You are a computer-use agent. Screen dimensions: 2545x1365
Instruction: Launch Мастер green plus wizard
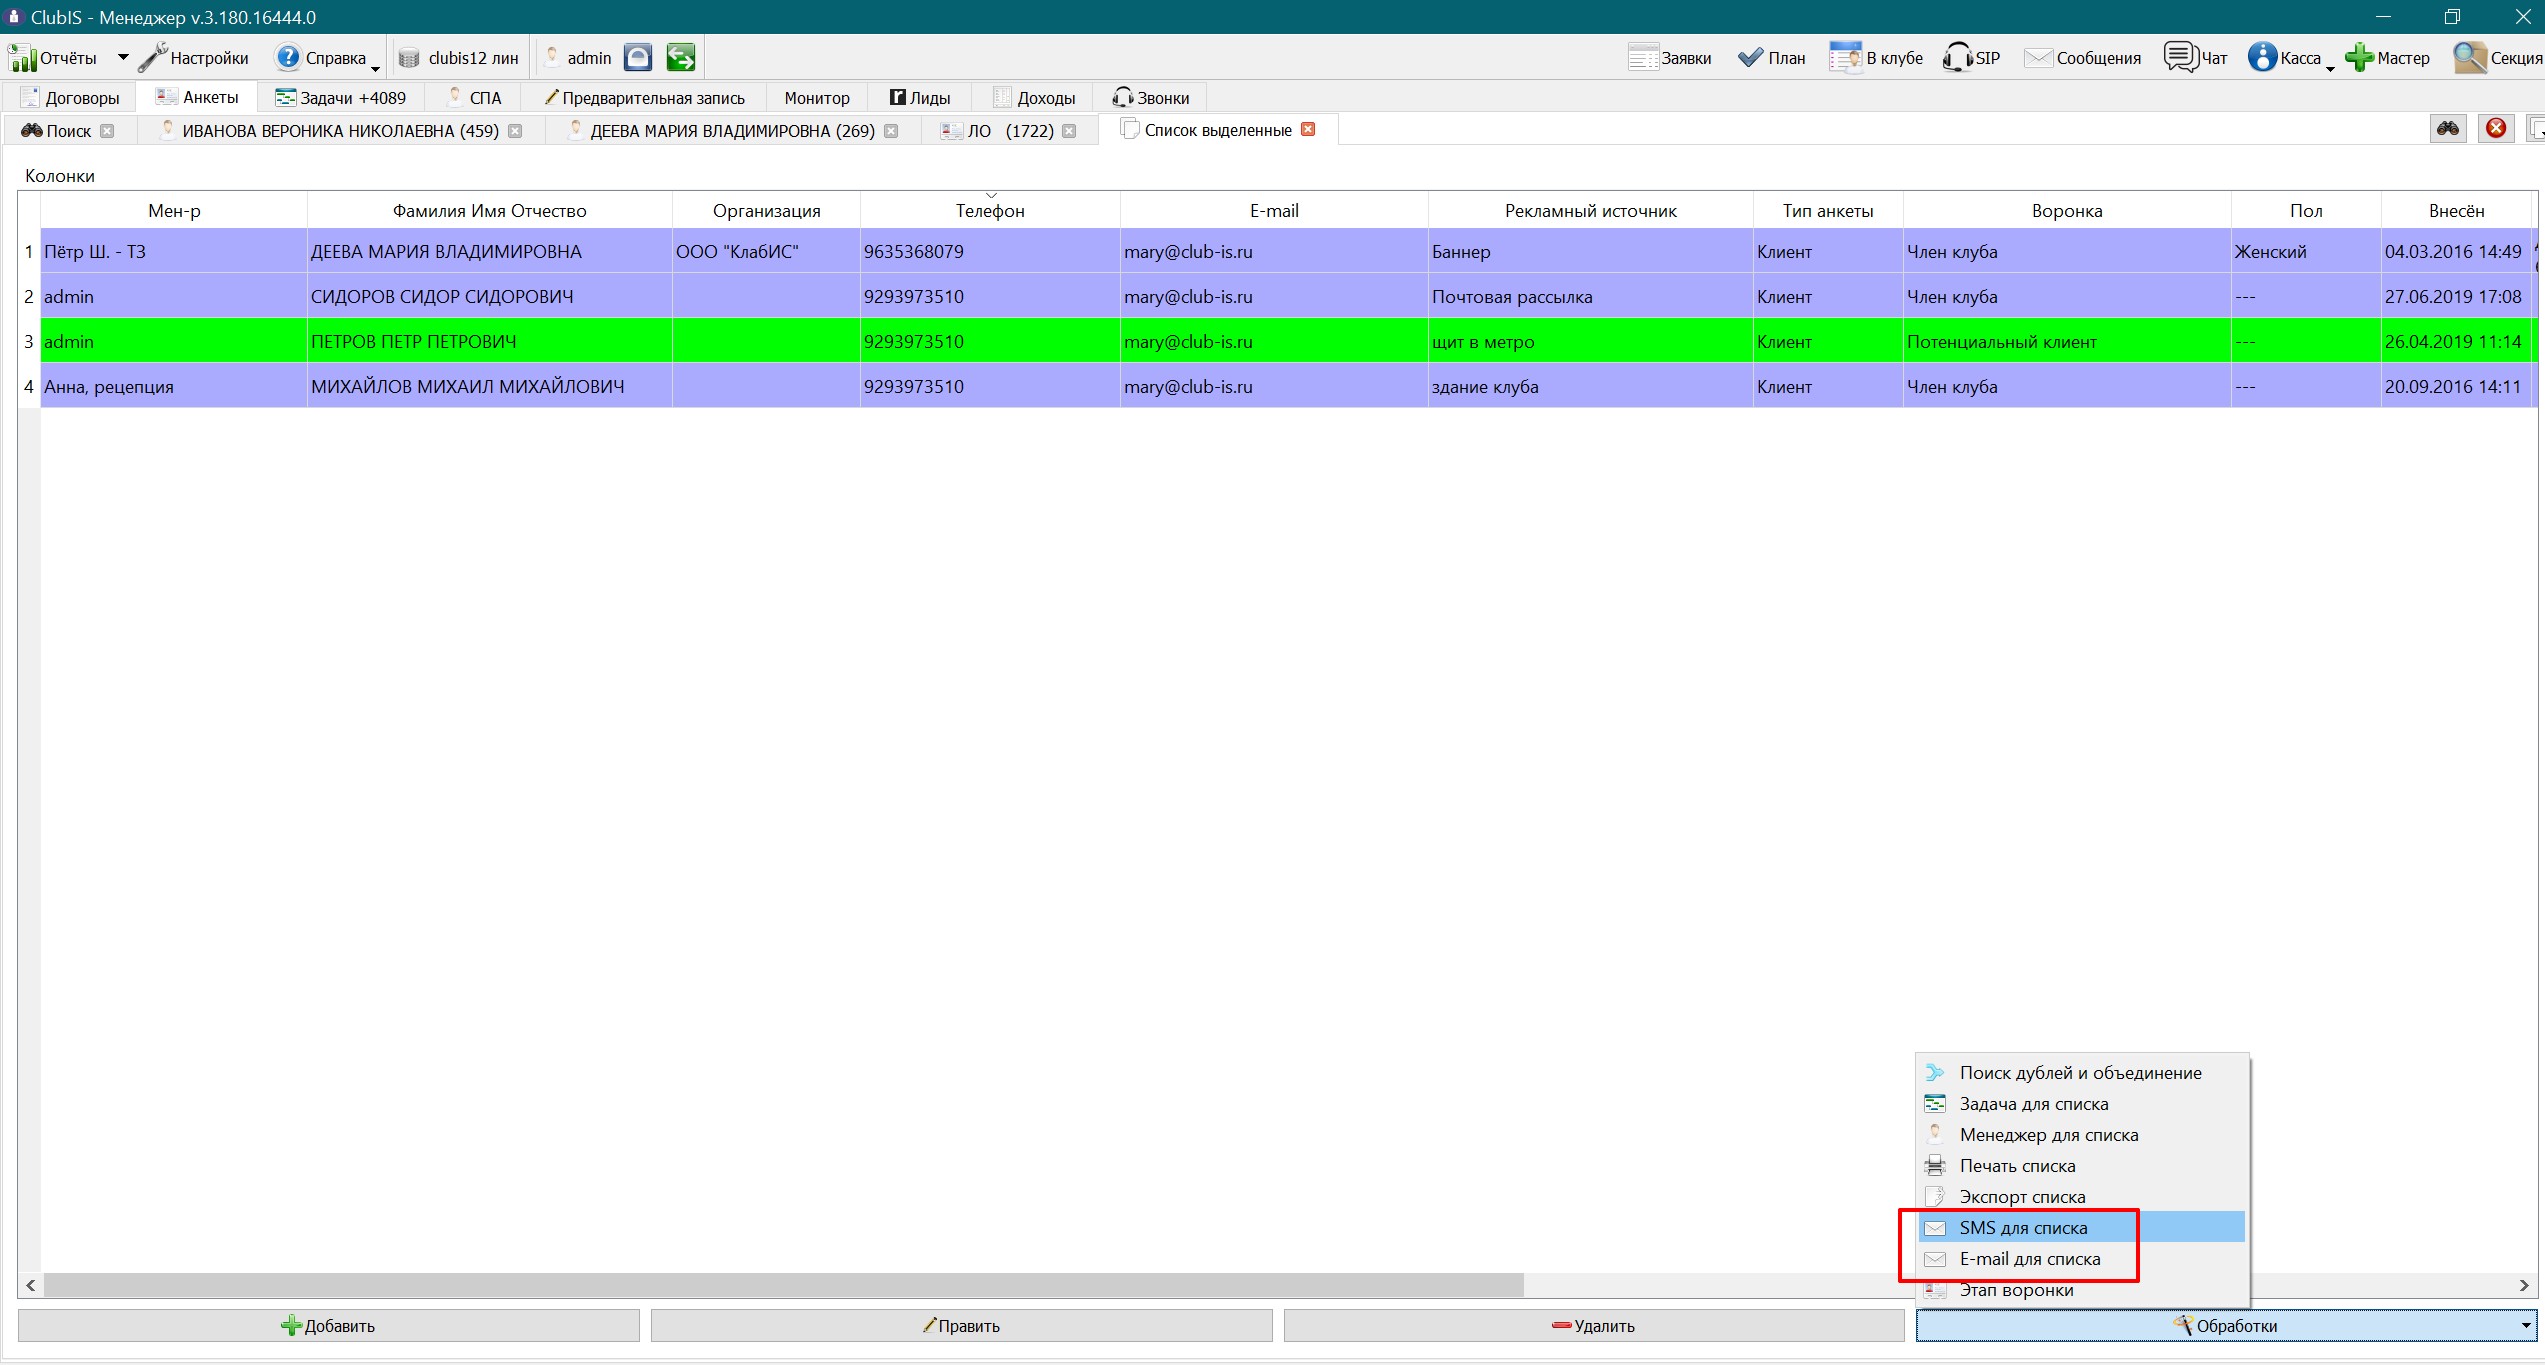coord(2387,58)
